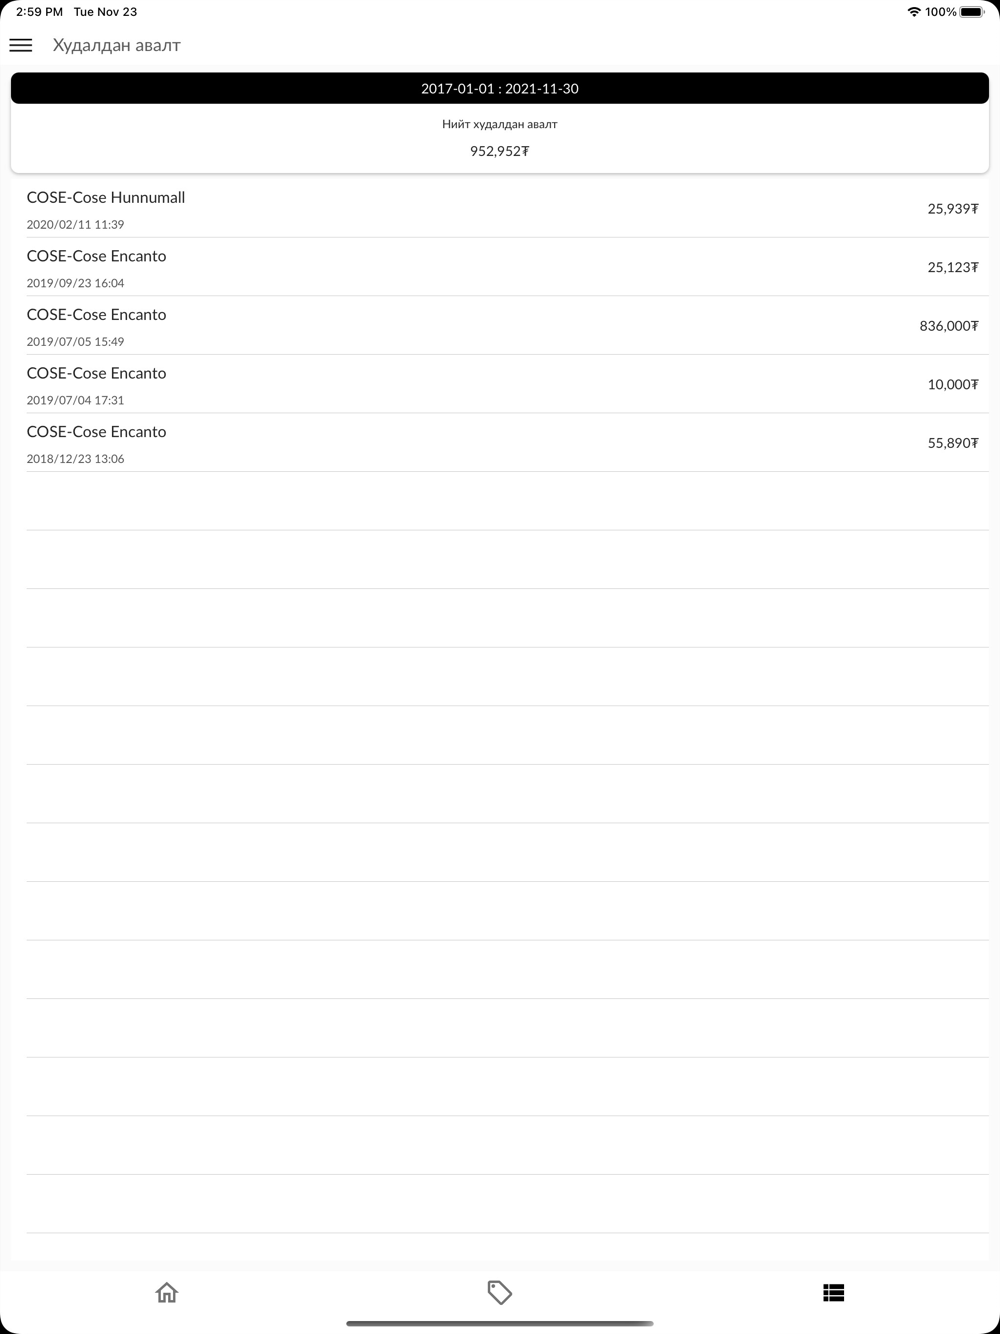Tap the battery indicator icon

pos(972,12)
